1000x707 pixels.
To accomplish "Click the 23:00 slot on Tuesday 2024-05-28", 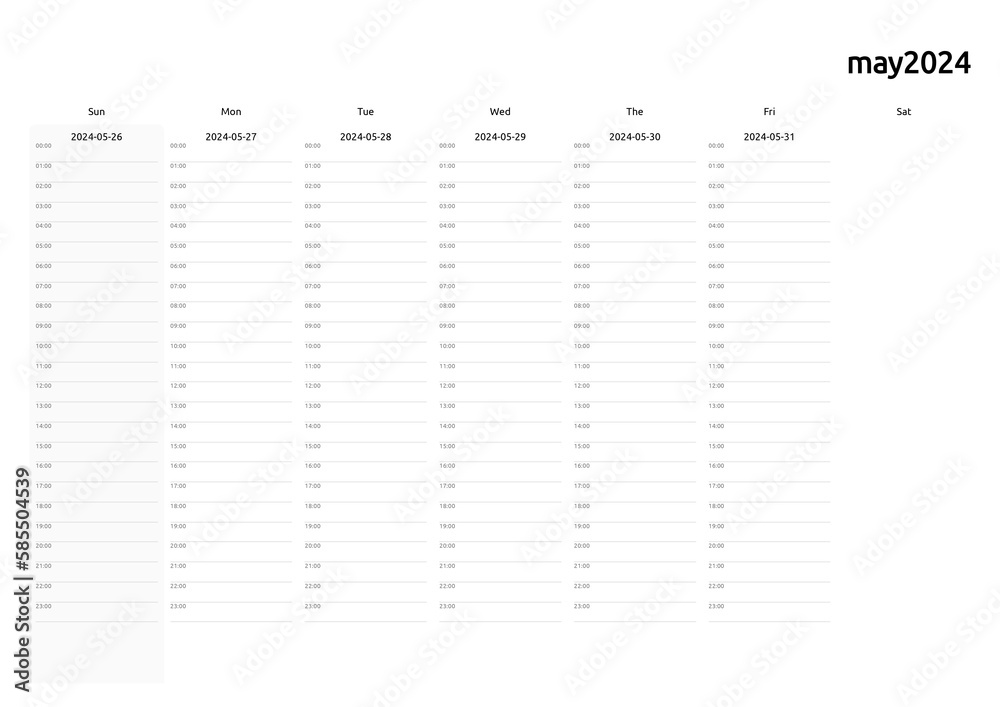I will coord(365,612).
